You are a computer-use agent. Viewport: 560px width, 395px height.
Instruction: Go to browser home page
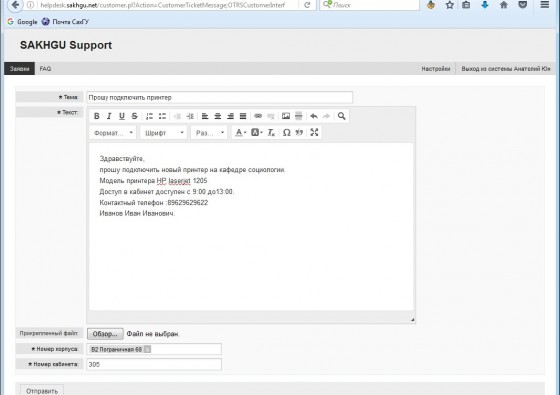tap(504, 5)
